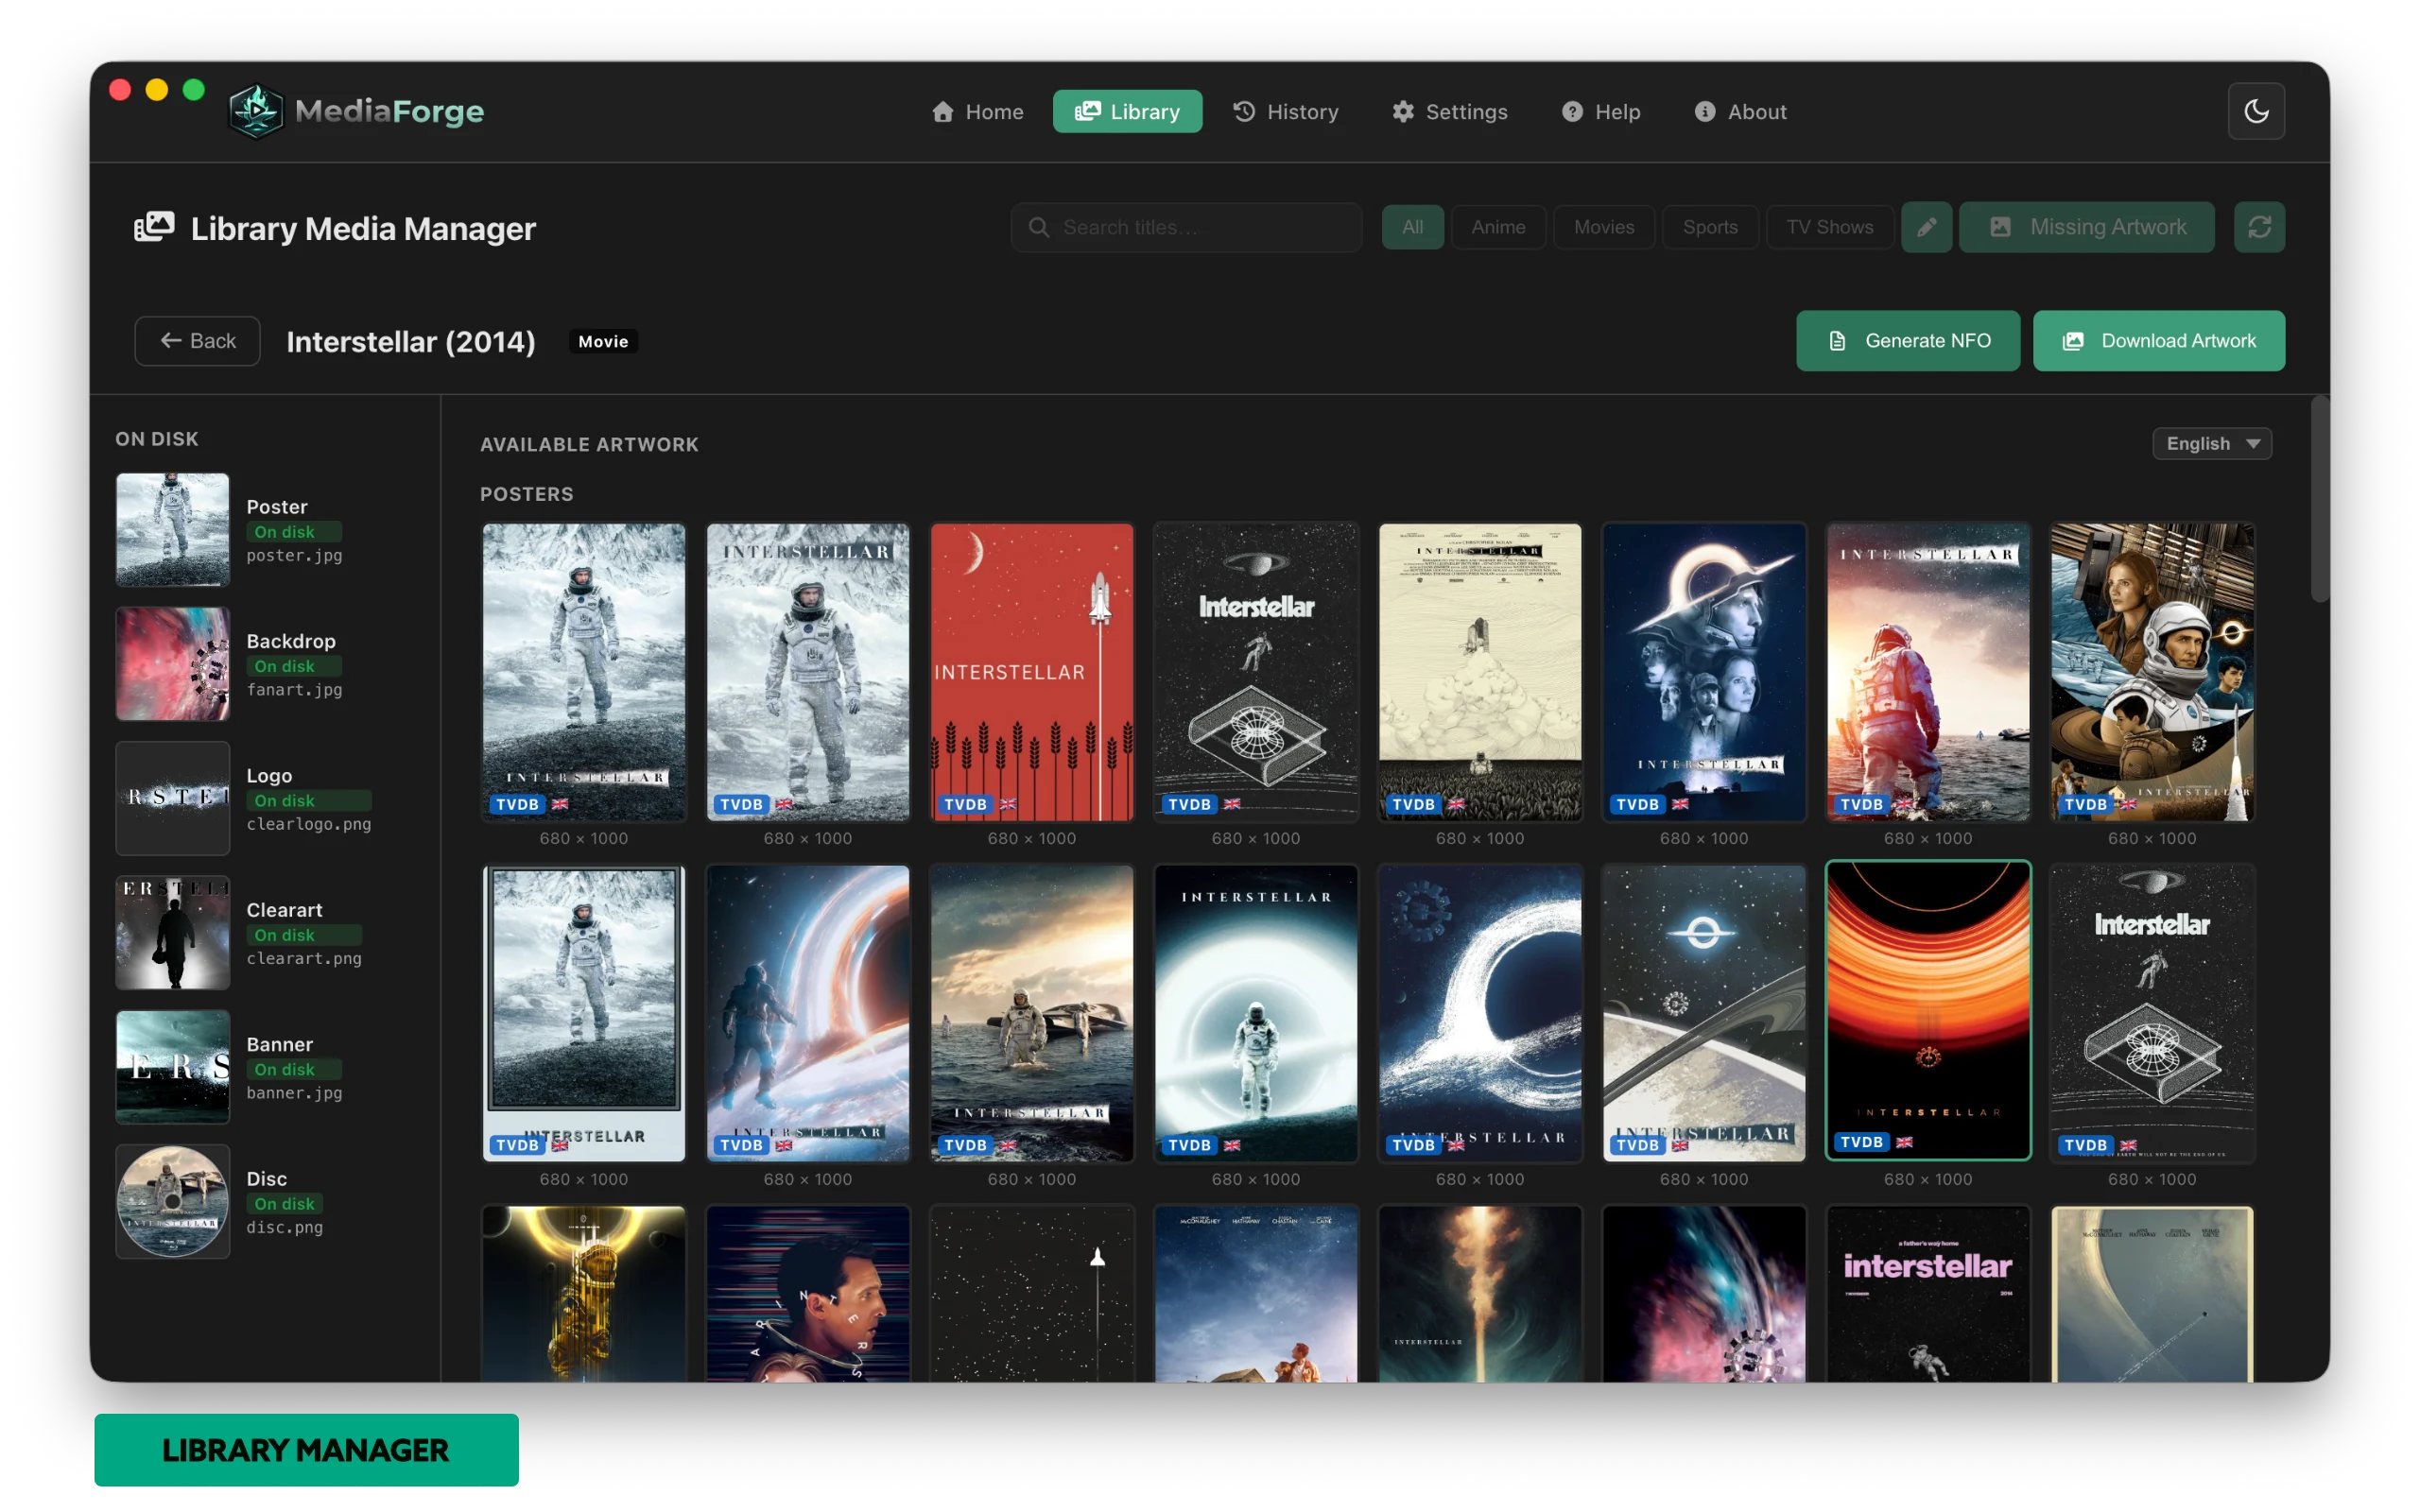This screenshot has width=2420, height=1512.
Task: Click the LIBRARY MANAGER caption label
Action: point(306,1449)
